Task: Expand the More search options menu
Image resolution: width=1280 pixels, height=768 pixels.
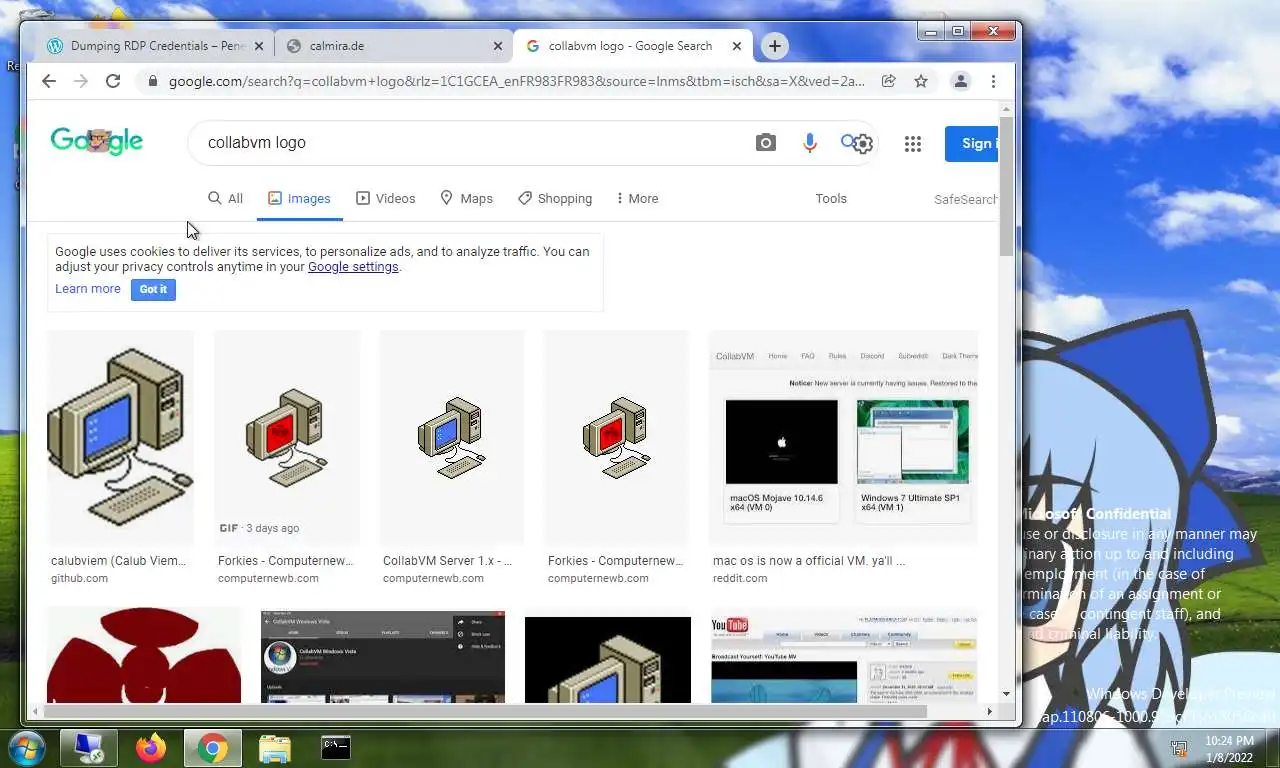Action: (637, 199)
